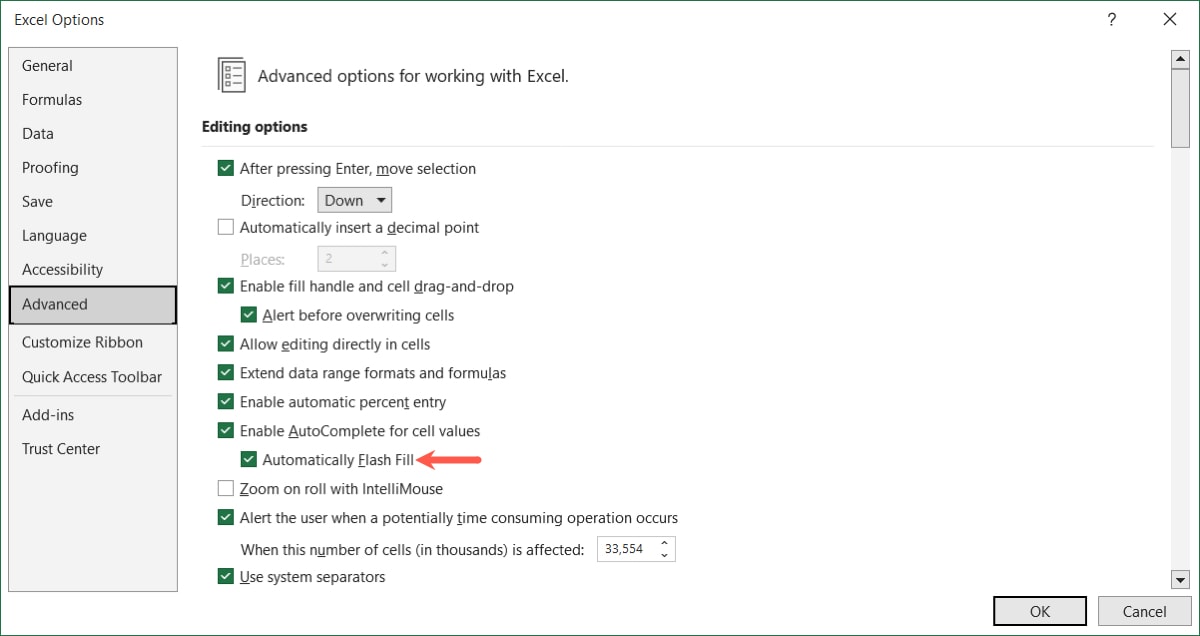This screenshot has width=1200, height=636.
Task: Open the Customize Ribbon section
Action: click(82, 341)
